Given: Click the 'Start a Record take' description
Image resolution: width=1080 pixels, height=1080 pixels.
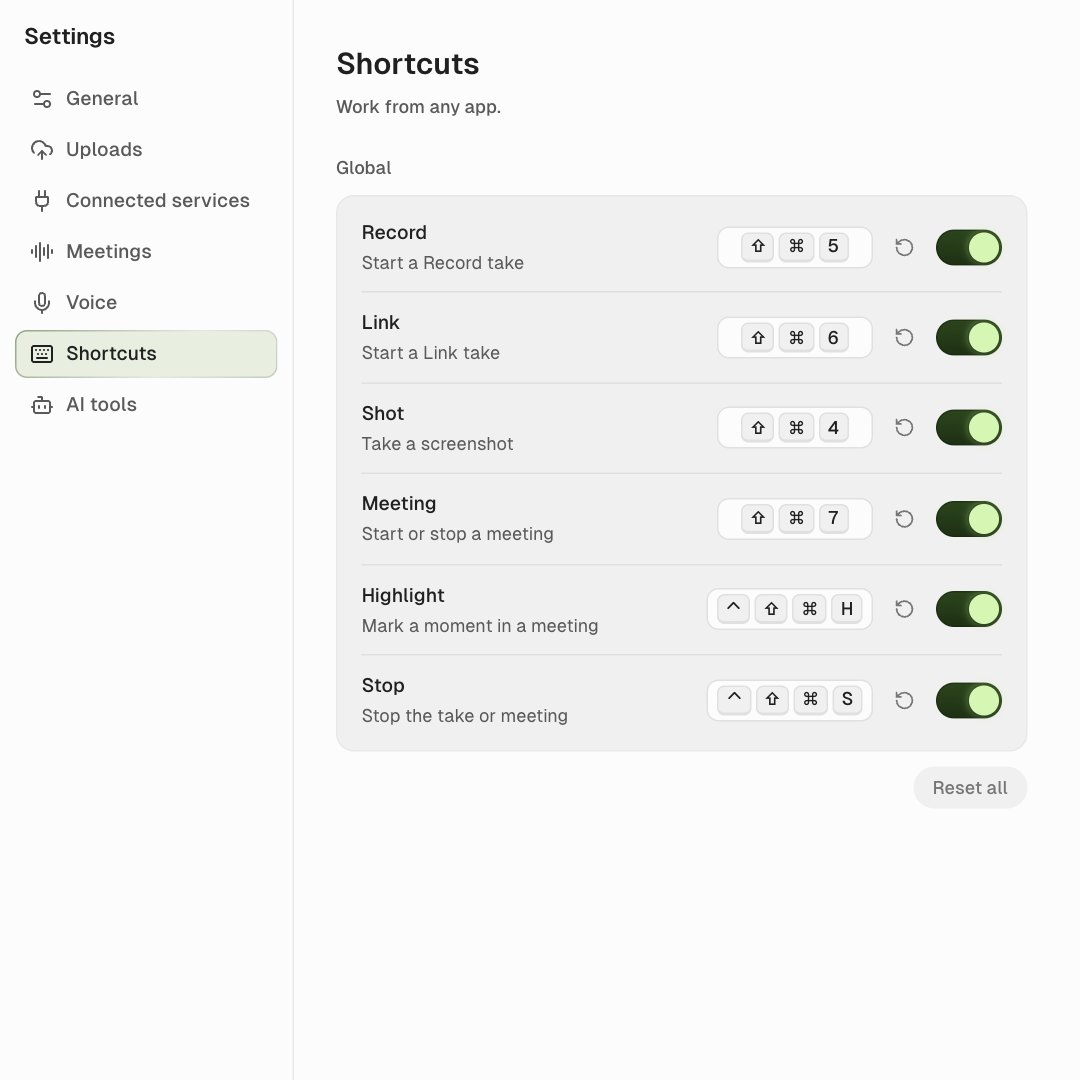Looking at the screenshot, I should (443, 263).
